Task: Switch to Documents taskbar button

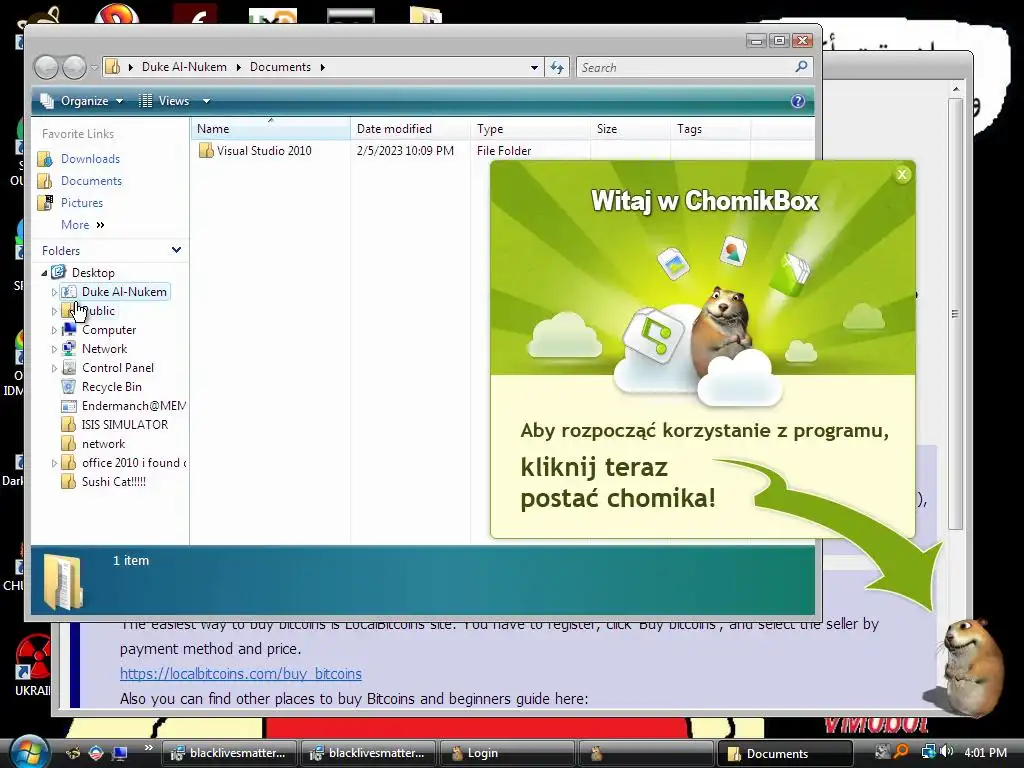Action: (x=785, y=753)
